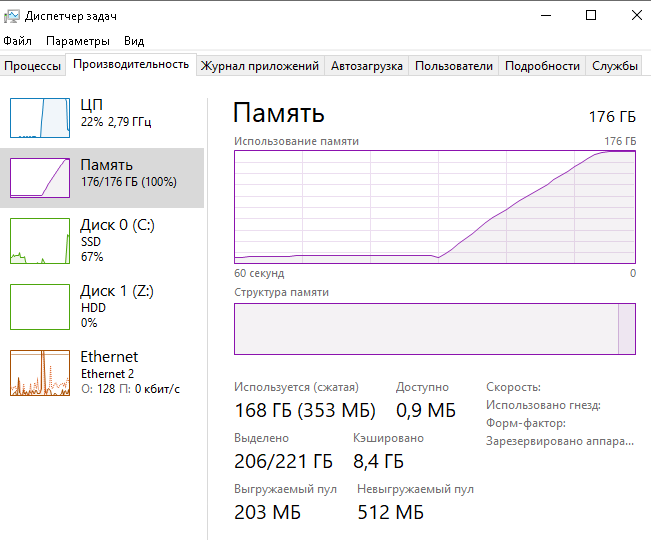This screenshot has width=651, height=547.
Task: Switch to the Подробности tab
Action: (x=542, y=66)
